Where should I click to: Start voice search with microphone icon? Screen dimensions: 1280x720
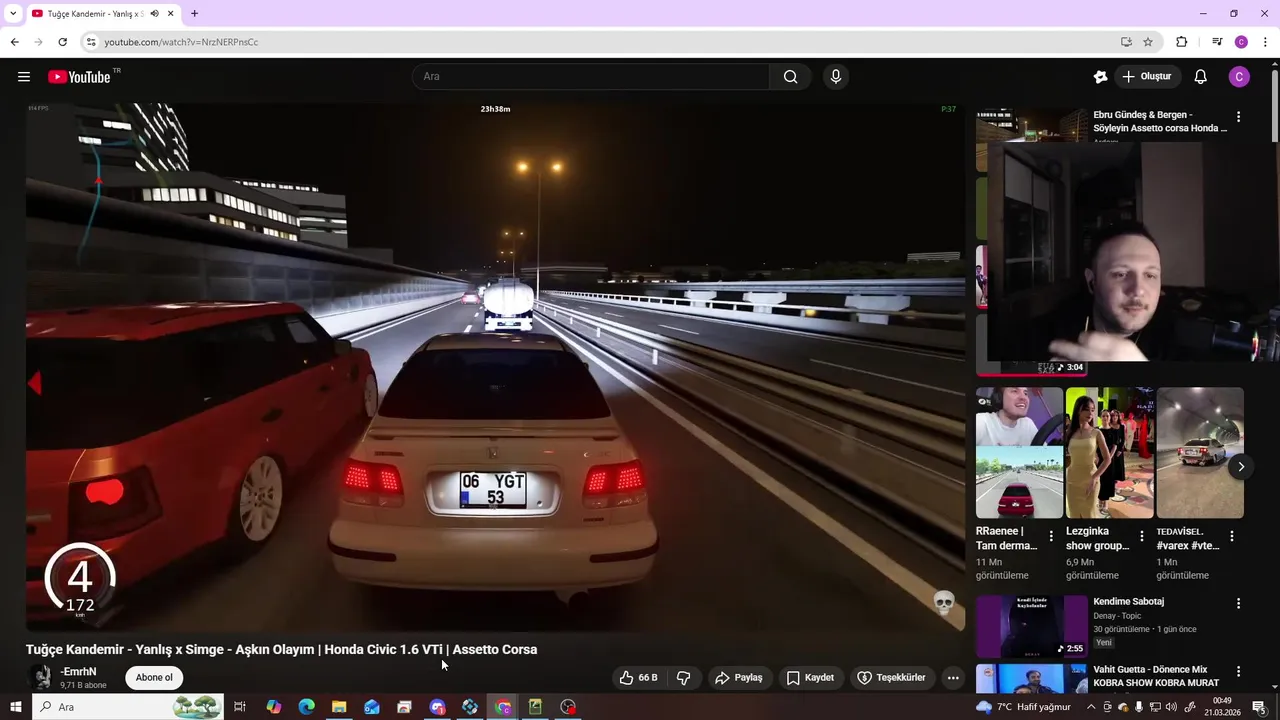[x=836, y=77]
